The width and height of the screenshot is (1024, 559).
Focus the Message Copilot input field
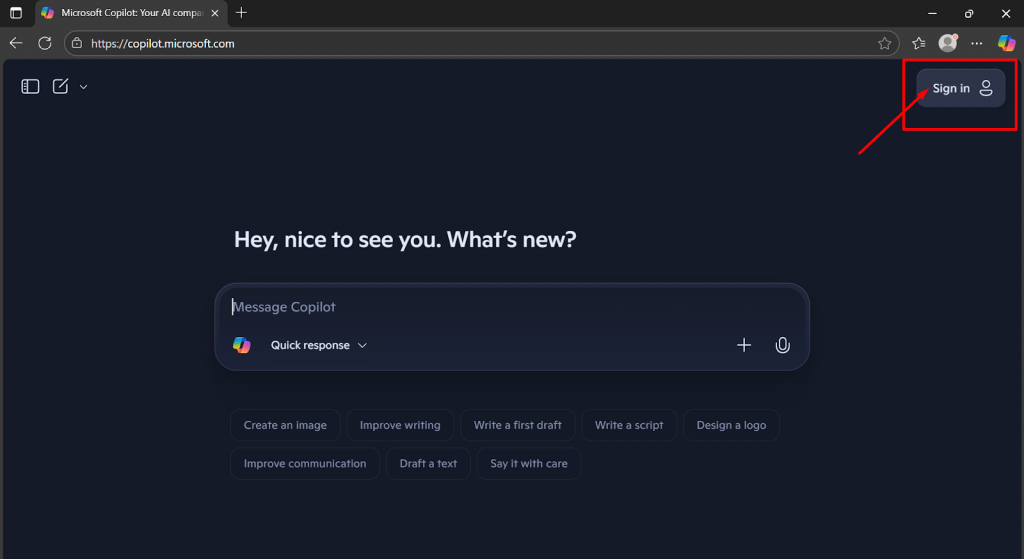(x=512, y=307)
